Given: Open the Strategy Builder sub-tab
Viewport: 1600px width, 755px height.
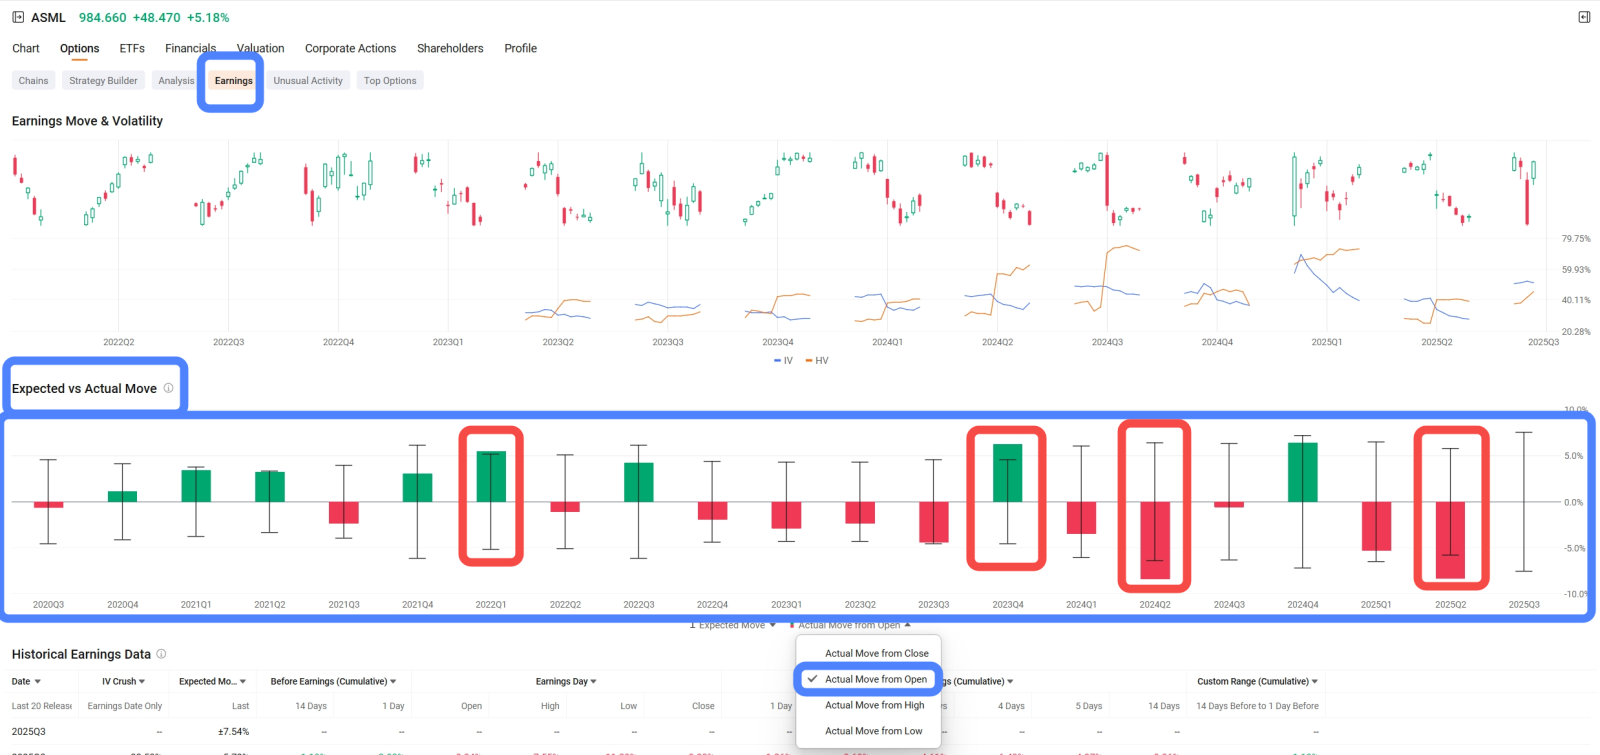Looking at the screenshot, I should click(x=103, y=80).
